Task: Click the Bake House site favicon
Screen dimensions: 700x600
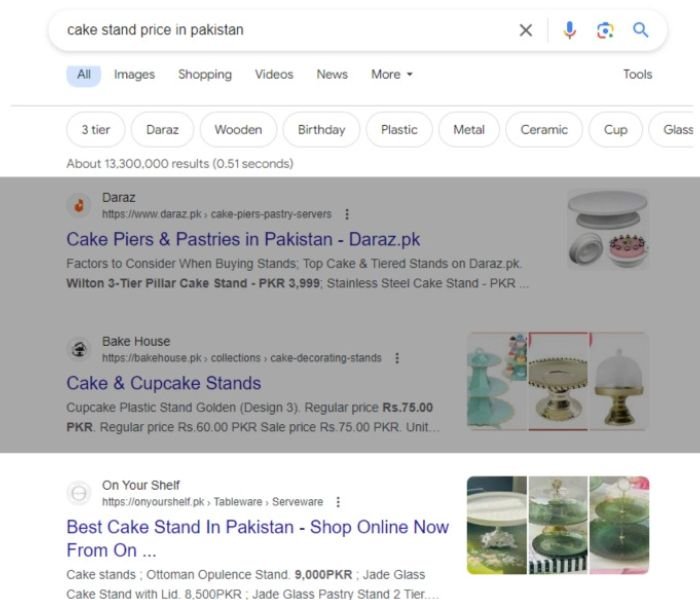Action: pyautogui.click(x=78, y=349)
